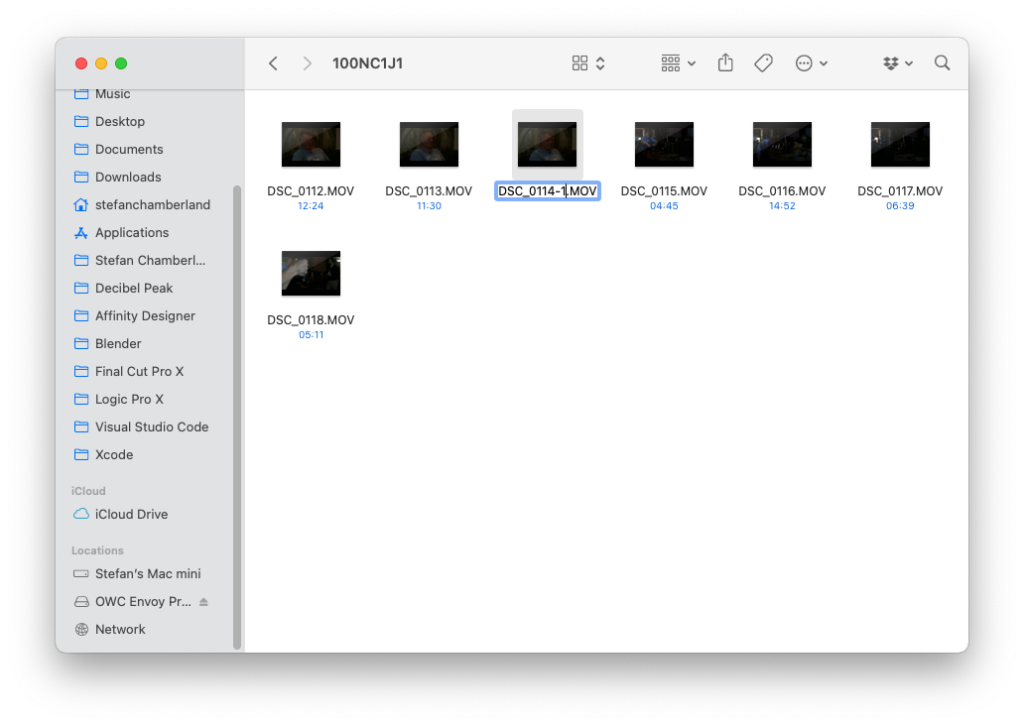Click the 05:11 duration label
Screen dimensions: 1024x726
tap(311, 335)
